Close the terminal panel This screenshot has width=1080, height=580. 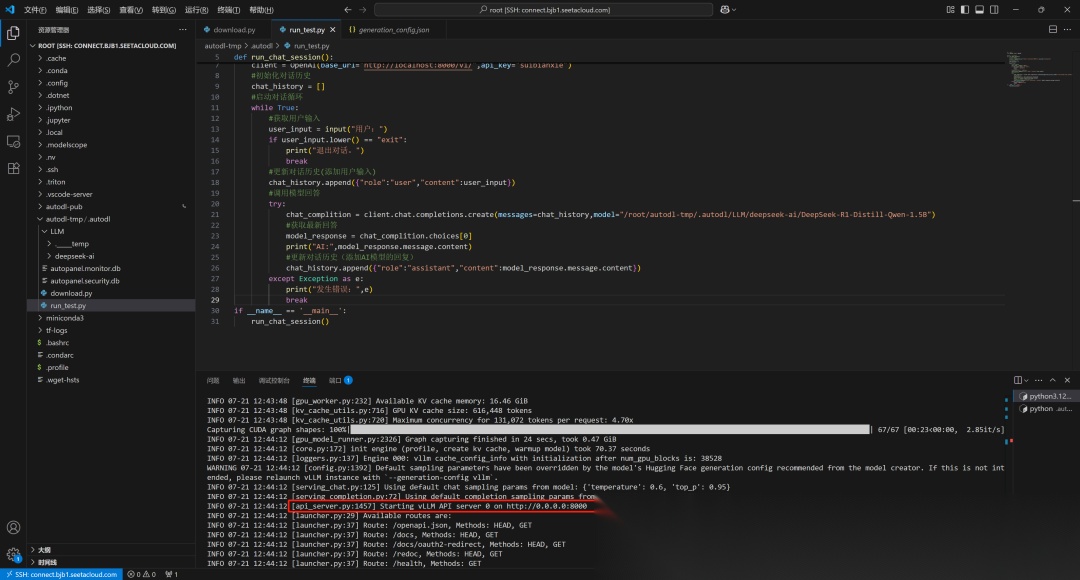pyautogui.click(x=1068, y=380)
